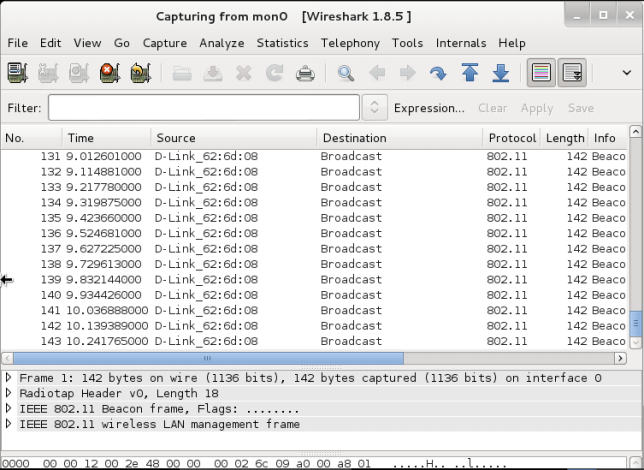Toggle packet list colorization
The image size is (644, 470).
541,73
